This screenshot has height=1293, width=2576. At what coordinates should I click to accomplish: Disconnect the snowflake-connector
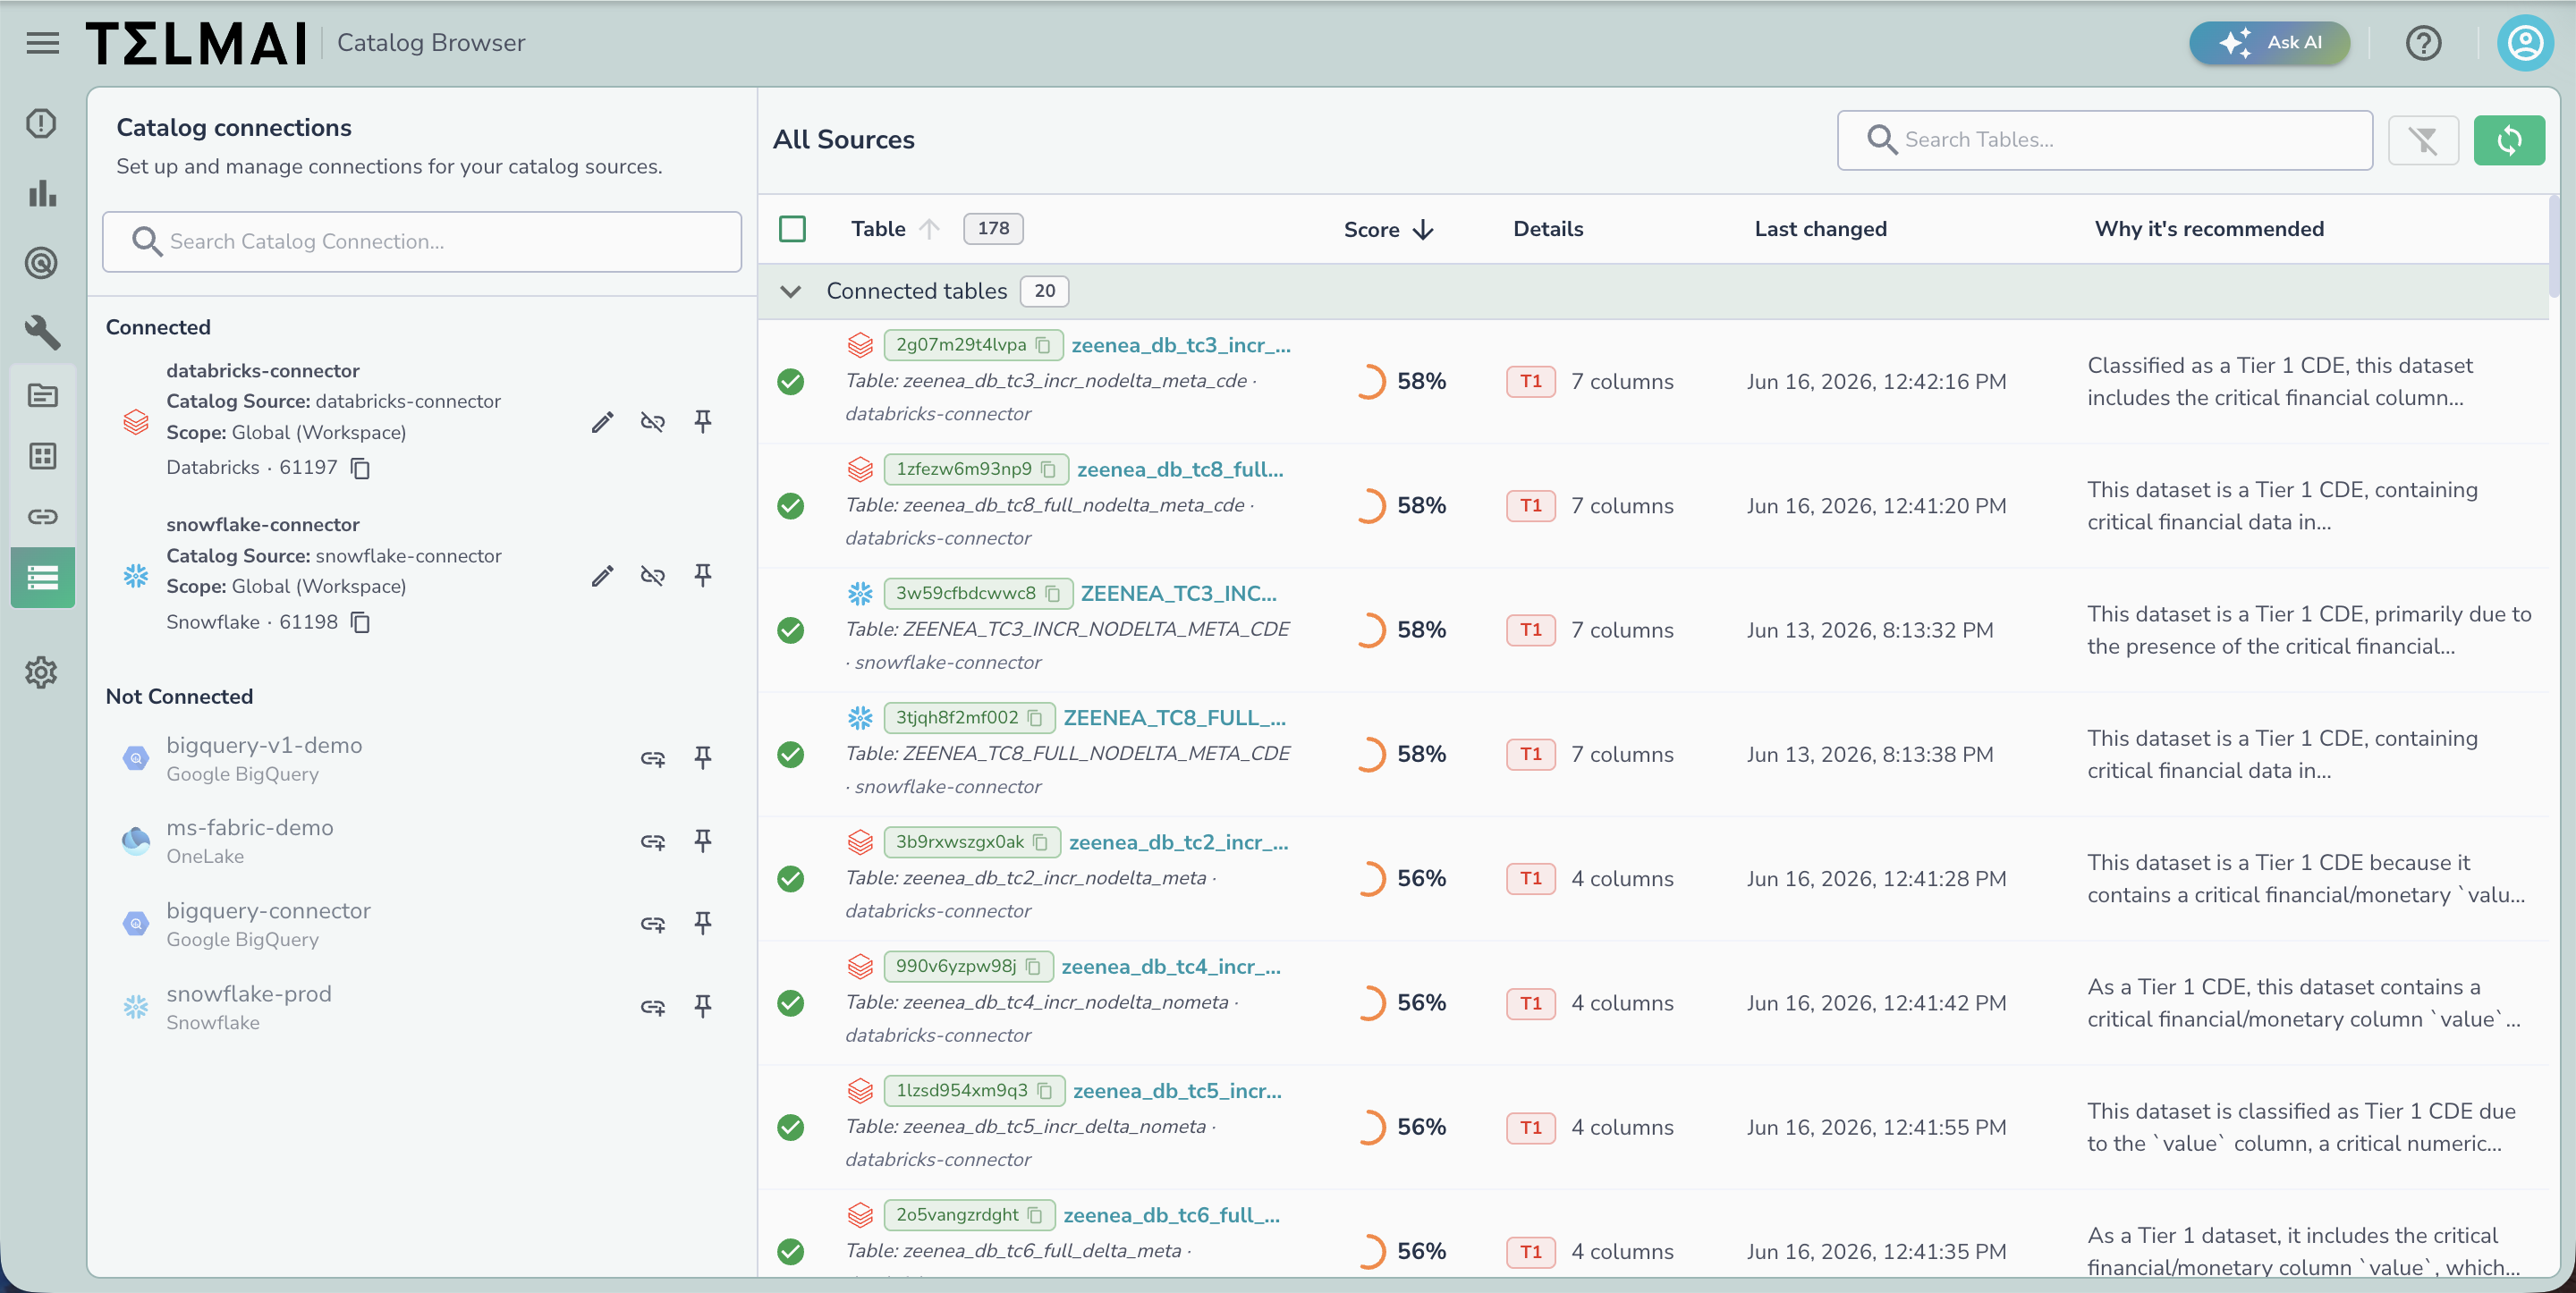pos(653,576)
